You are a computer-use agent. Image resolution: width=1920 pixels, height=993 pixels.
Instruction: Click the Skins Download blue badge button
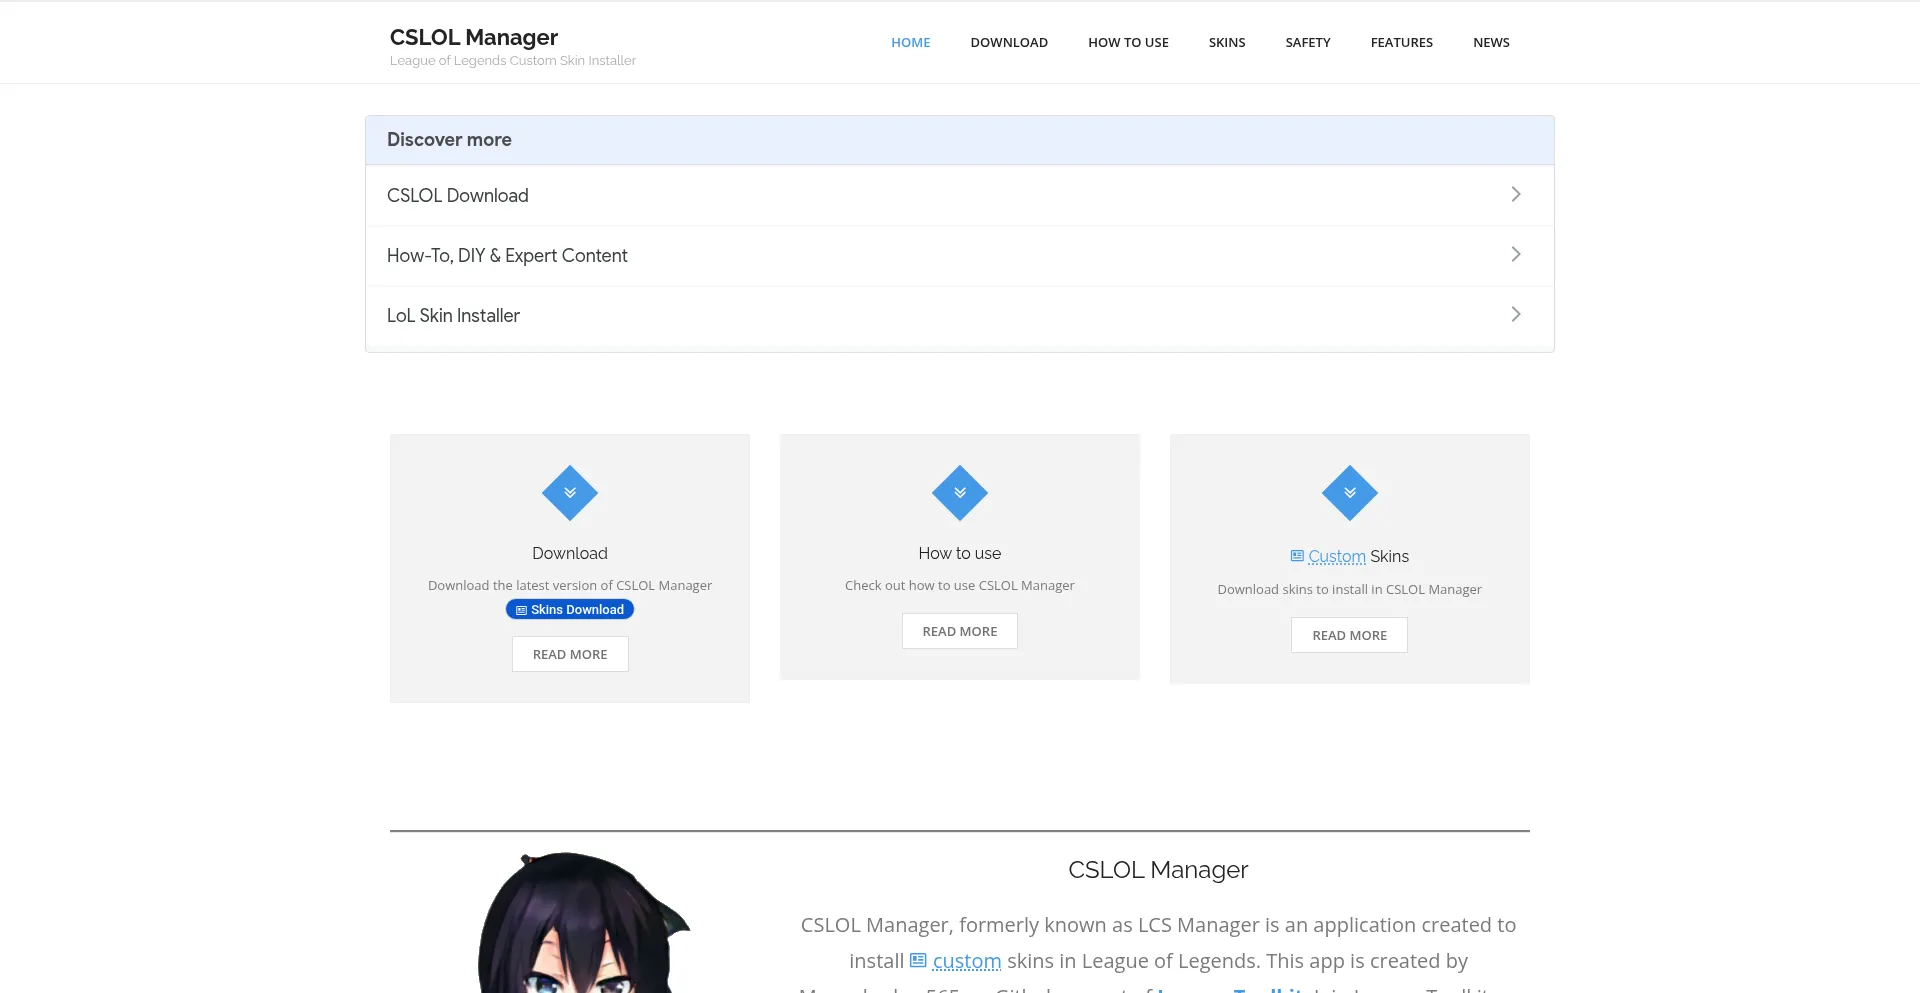570,609
